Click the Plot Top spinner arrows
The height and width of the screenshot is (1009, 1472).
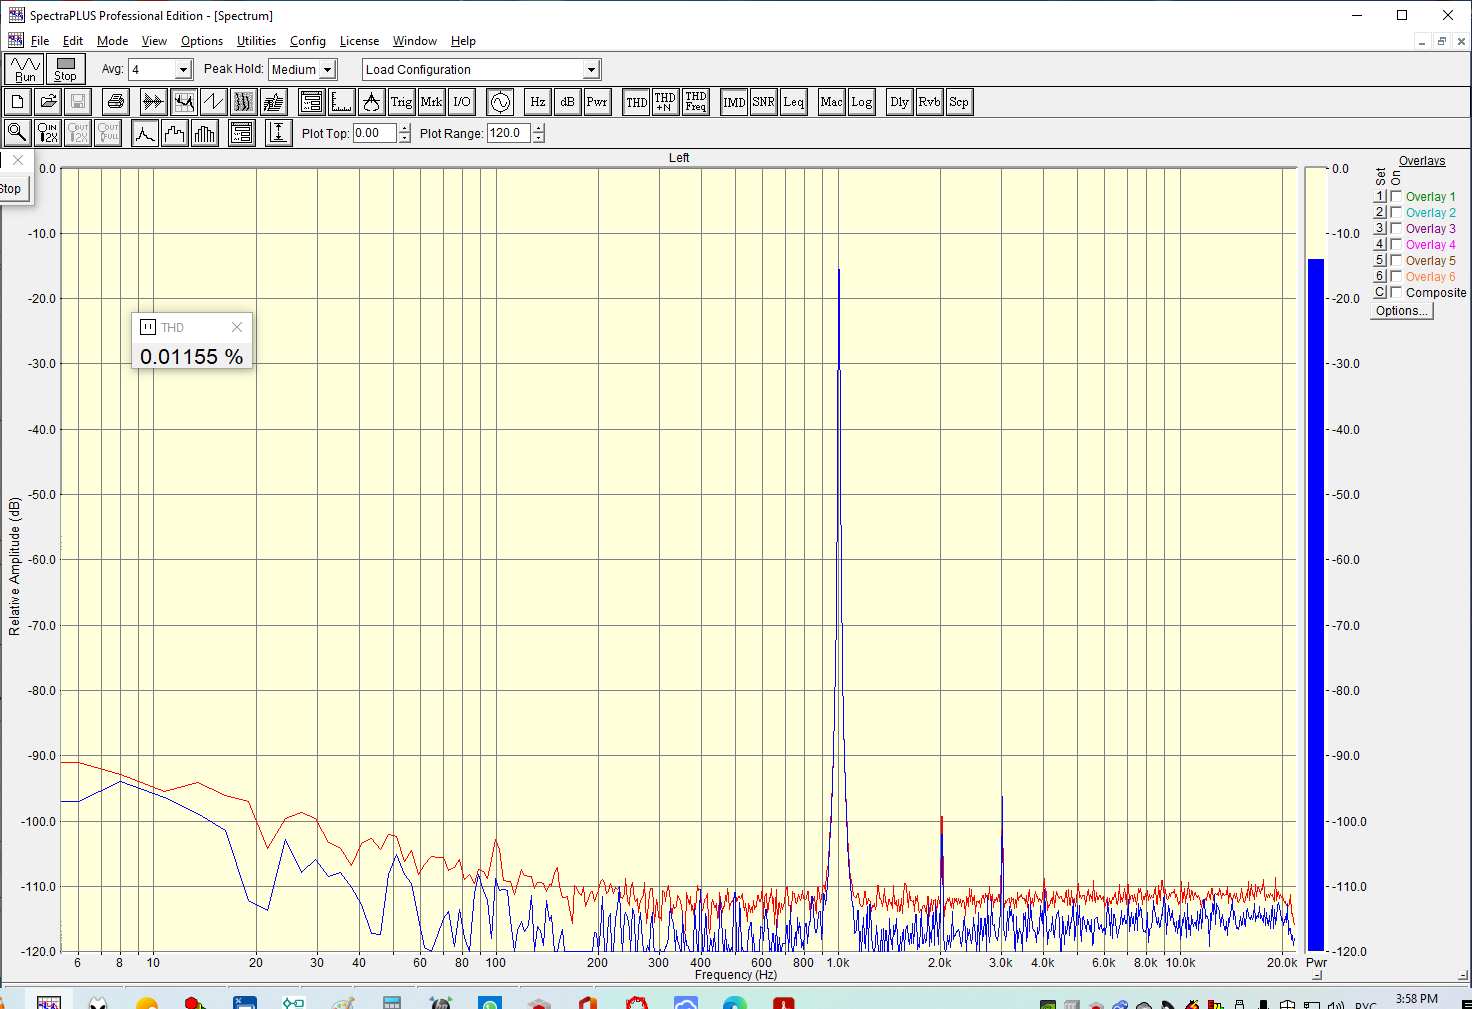point(404,133)
